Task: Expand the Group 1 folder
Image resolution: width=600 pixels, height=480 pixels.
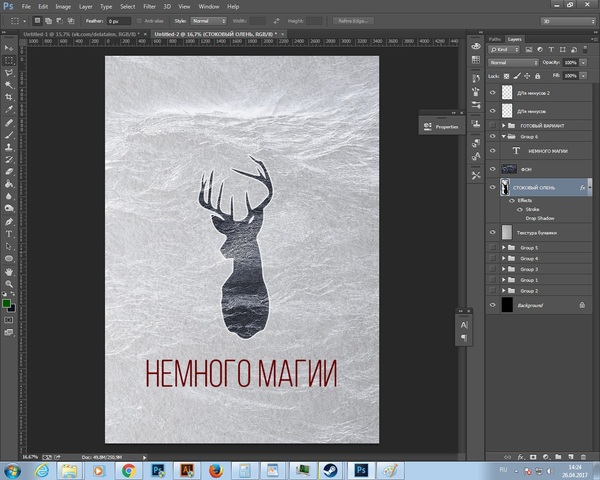Action: tap(503, 280)
